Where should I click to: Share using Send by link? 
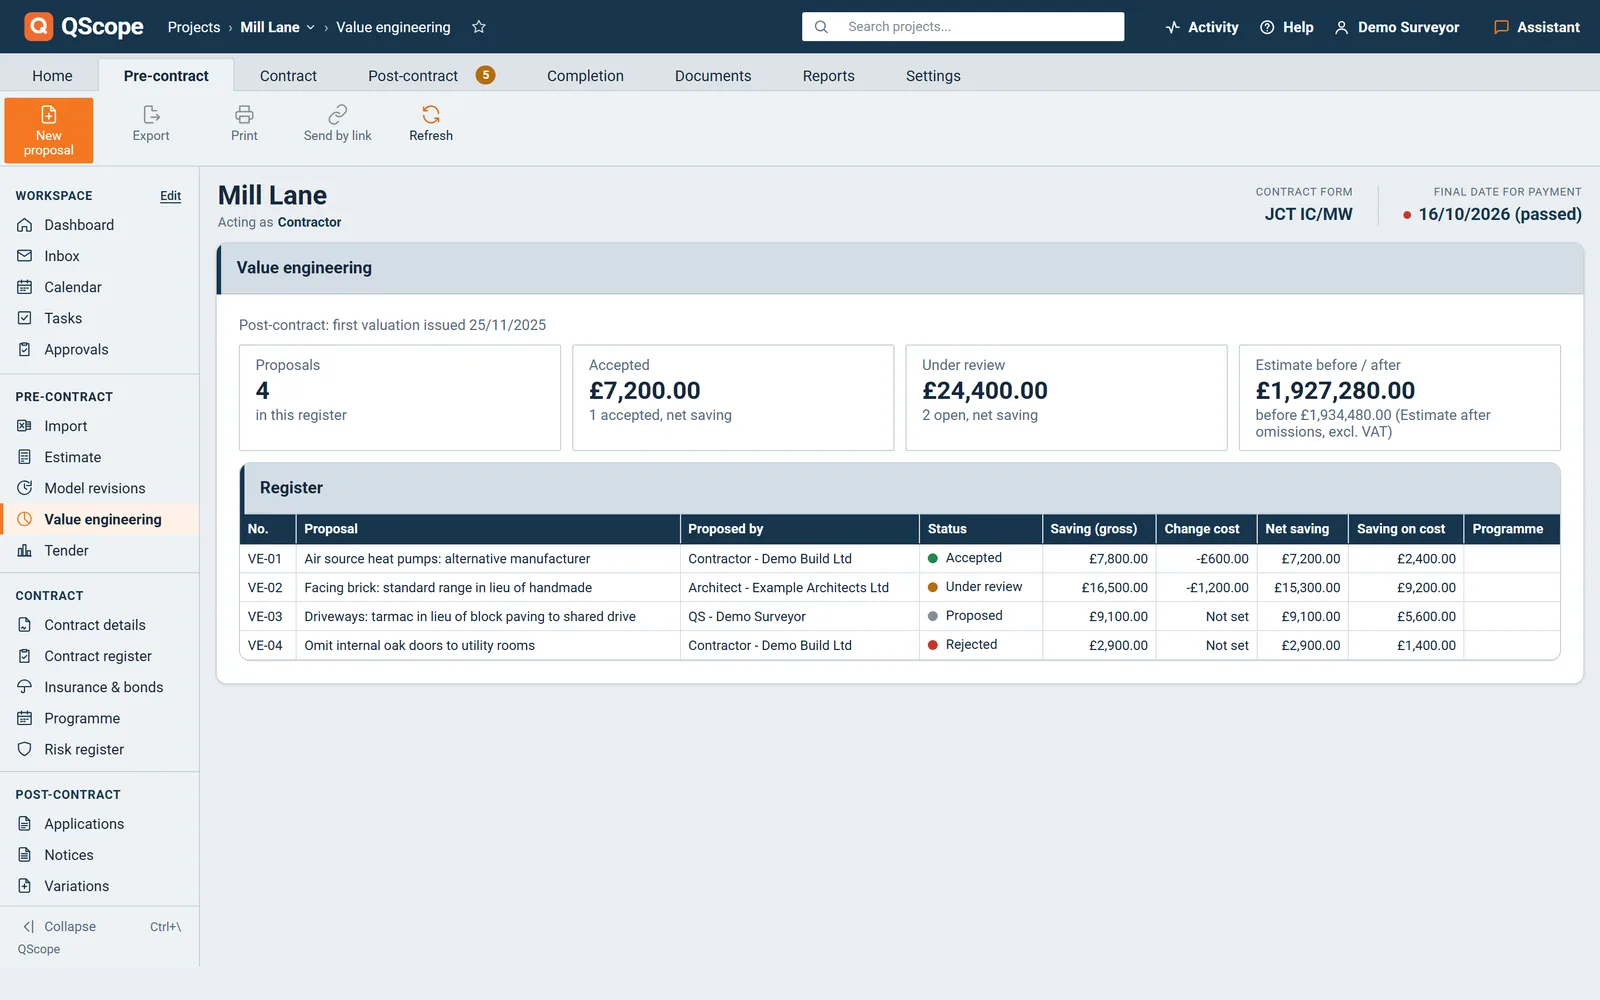point(338,125)
